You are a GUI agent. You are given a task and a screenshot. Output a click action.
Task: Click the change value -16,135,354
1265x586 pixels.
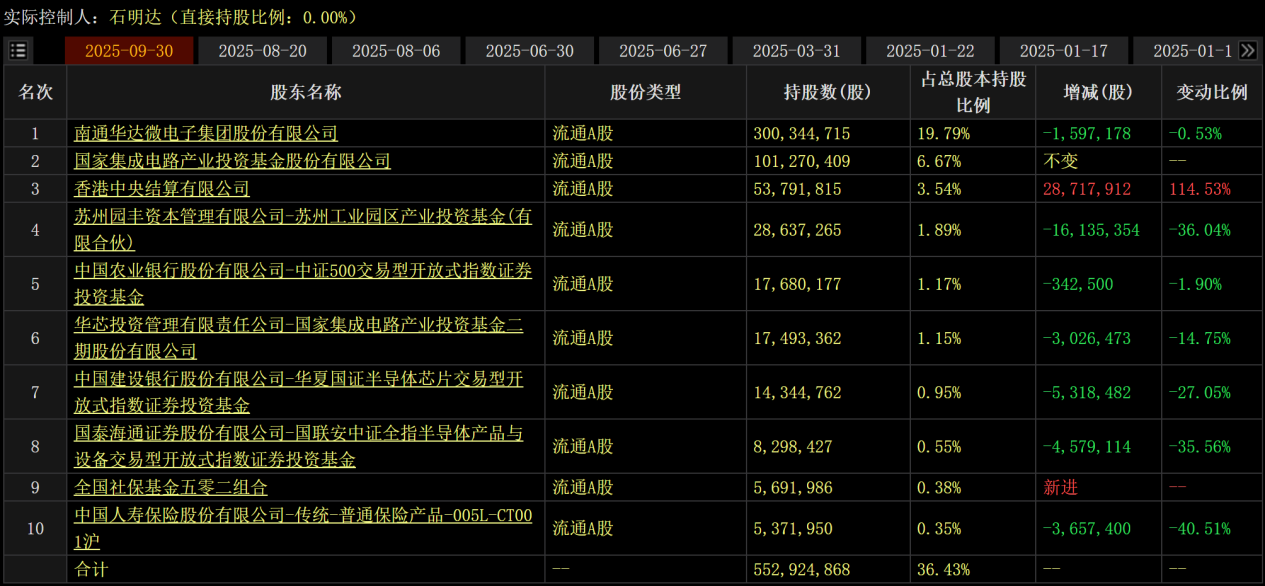pyautogui.click(x=1090, y=230)
